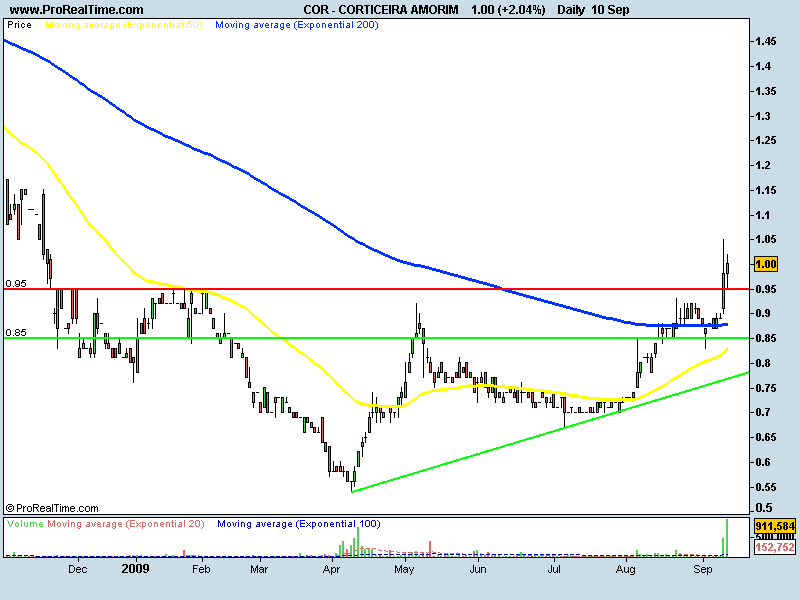Click the 0.95 red resistance line label
The width and height of the screenshot is (800, 600).
16,284
